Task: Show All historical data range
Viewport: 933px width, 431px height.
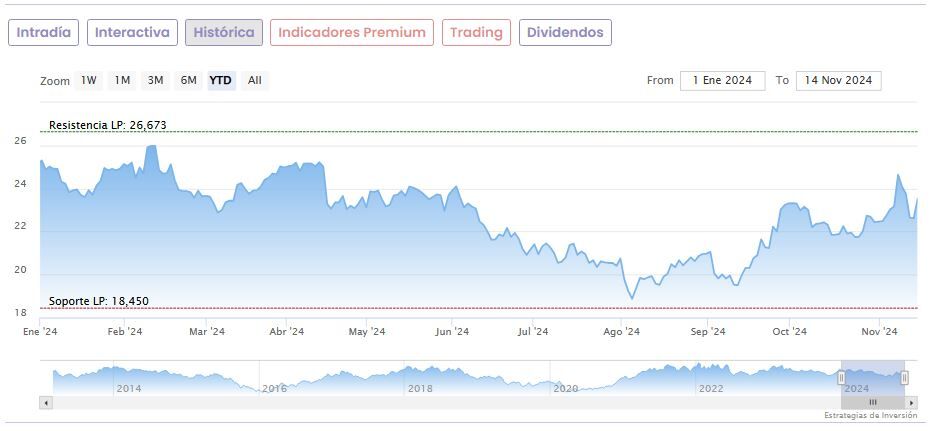Action: click(x=255, y=80)
